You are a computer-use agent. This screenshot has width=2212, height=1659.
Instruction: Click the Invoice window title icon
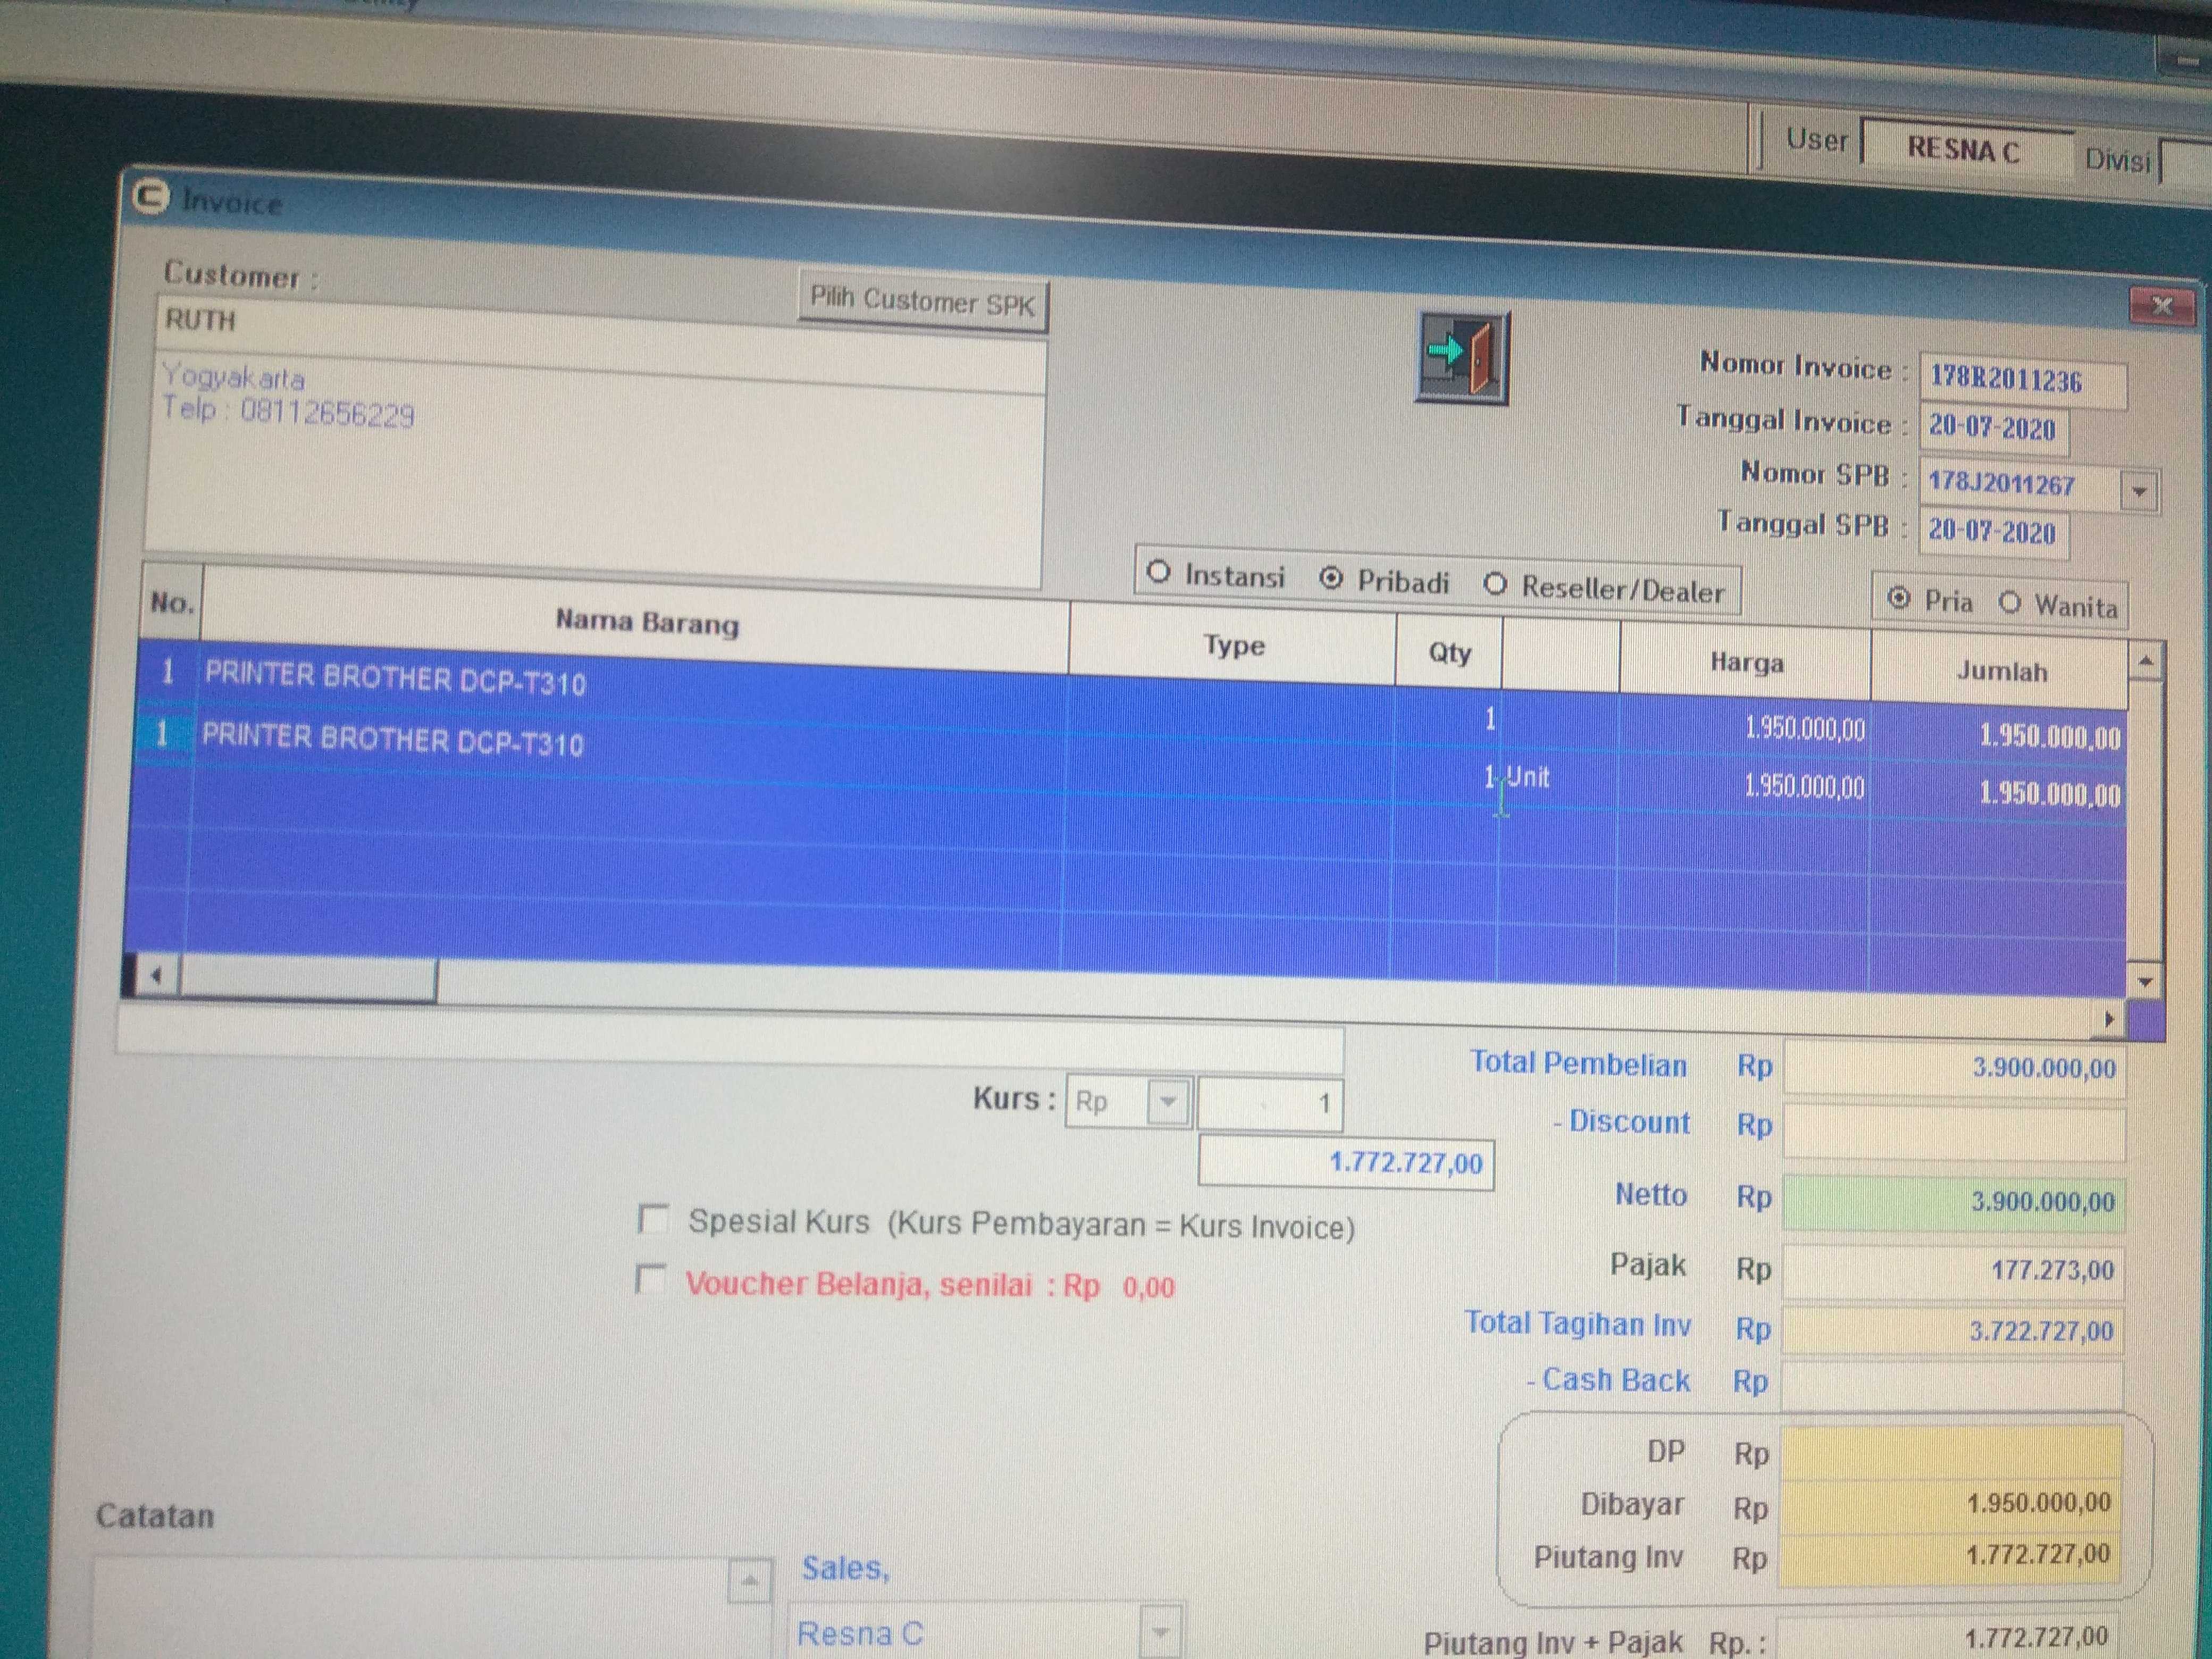151,198
